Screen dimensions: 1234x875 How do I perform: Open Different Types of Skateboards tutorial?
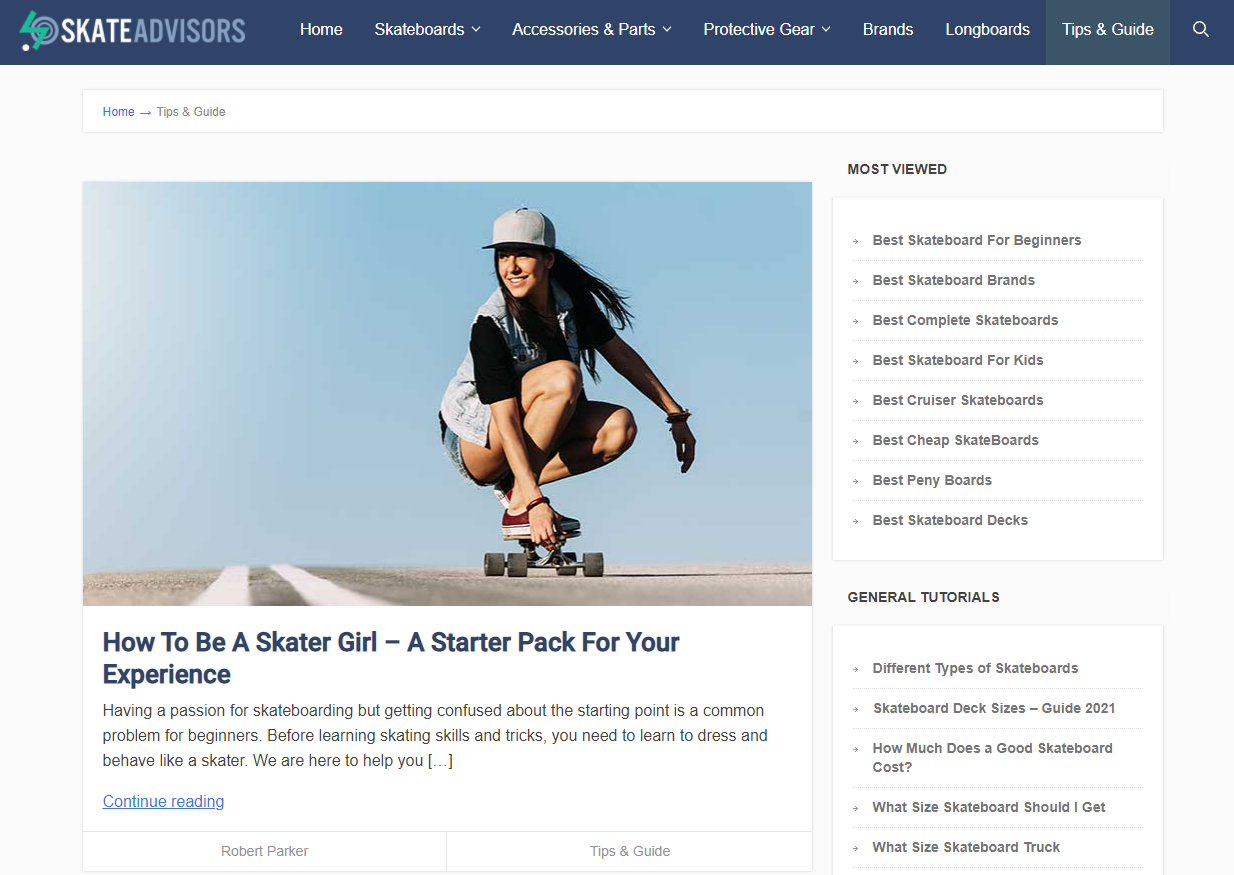tap(975, 668)
